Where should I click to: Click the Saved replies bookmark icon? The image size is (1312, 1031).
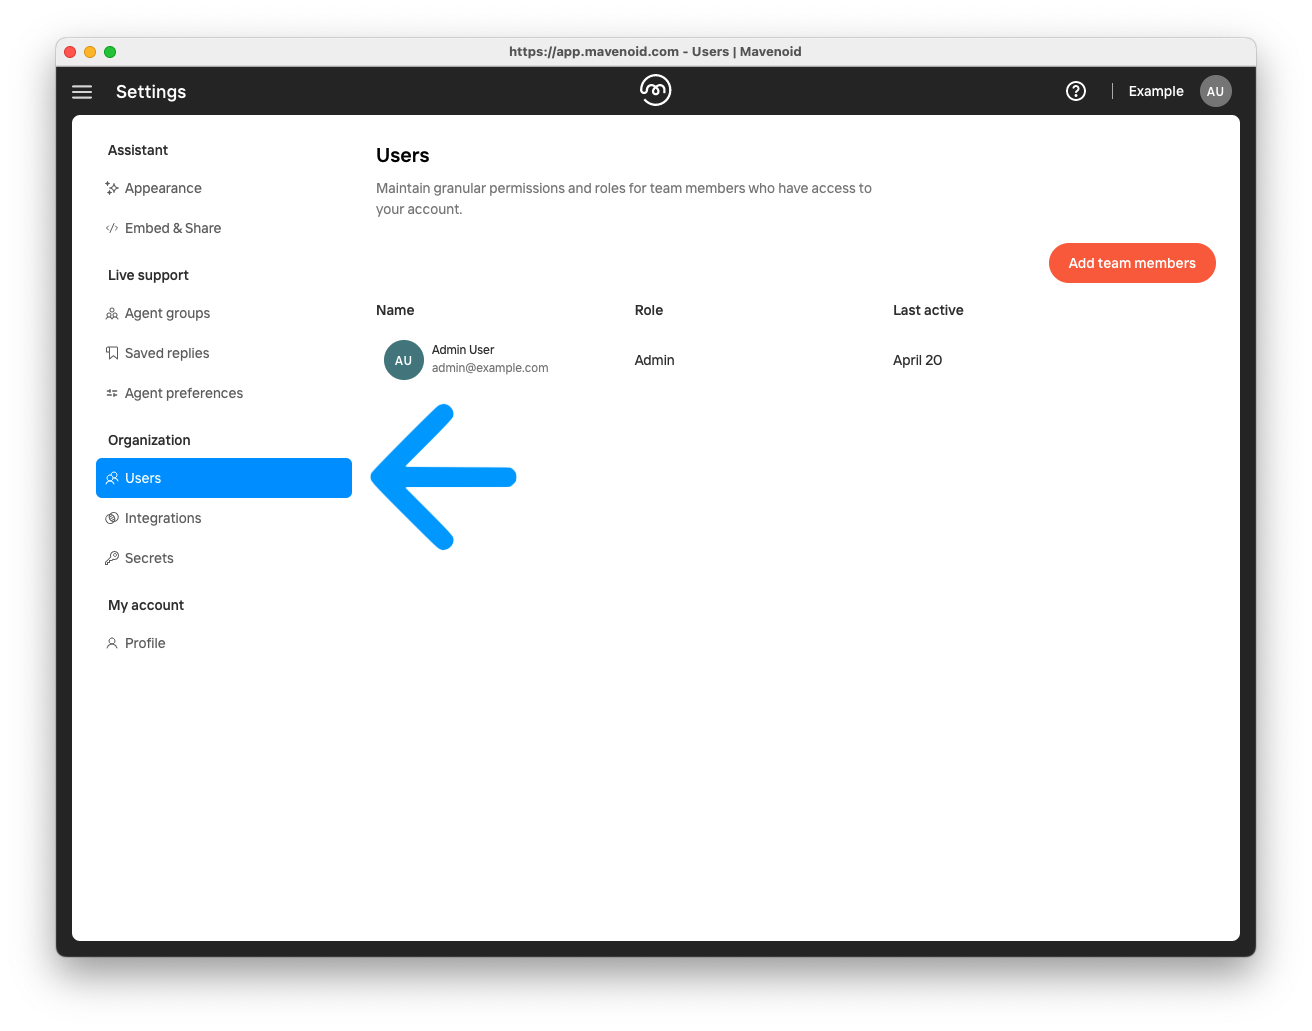point(112,353)
